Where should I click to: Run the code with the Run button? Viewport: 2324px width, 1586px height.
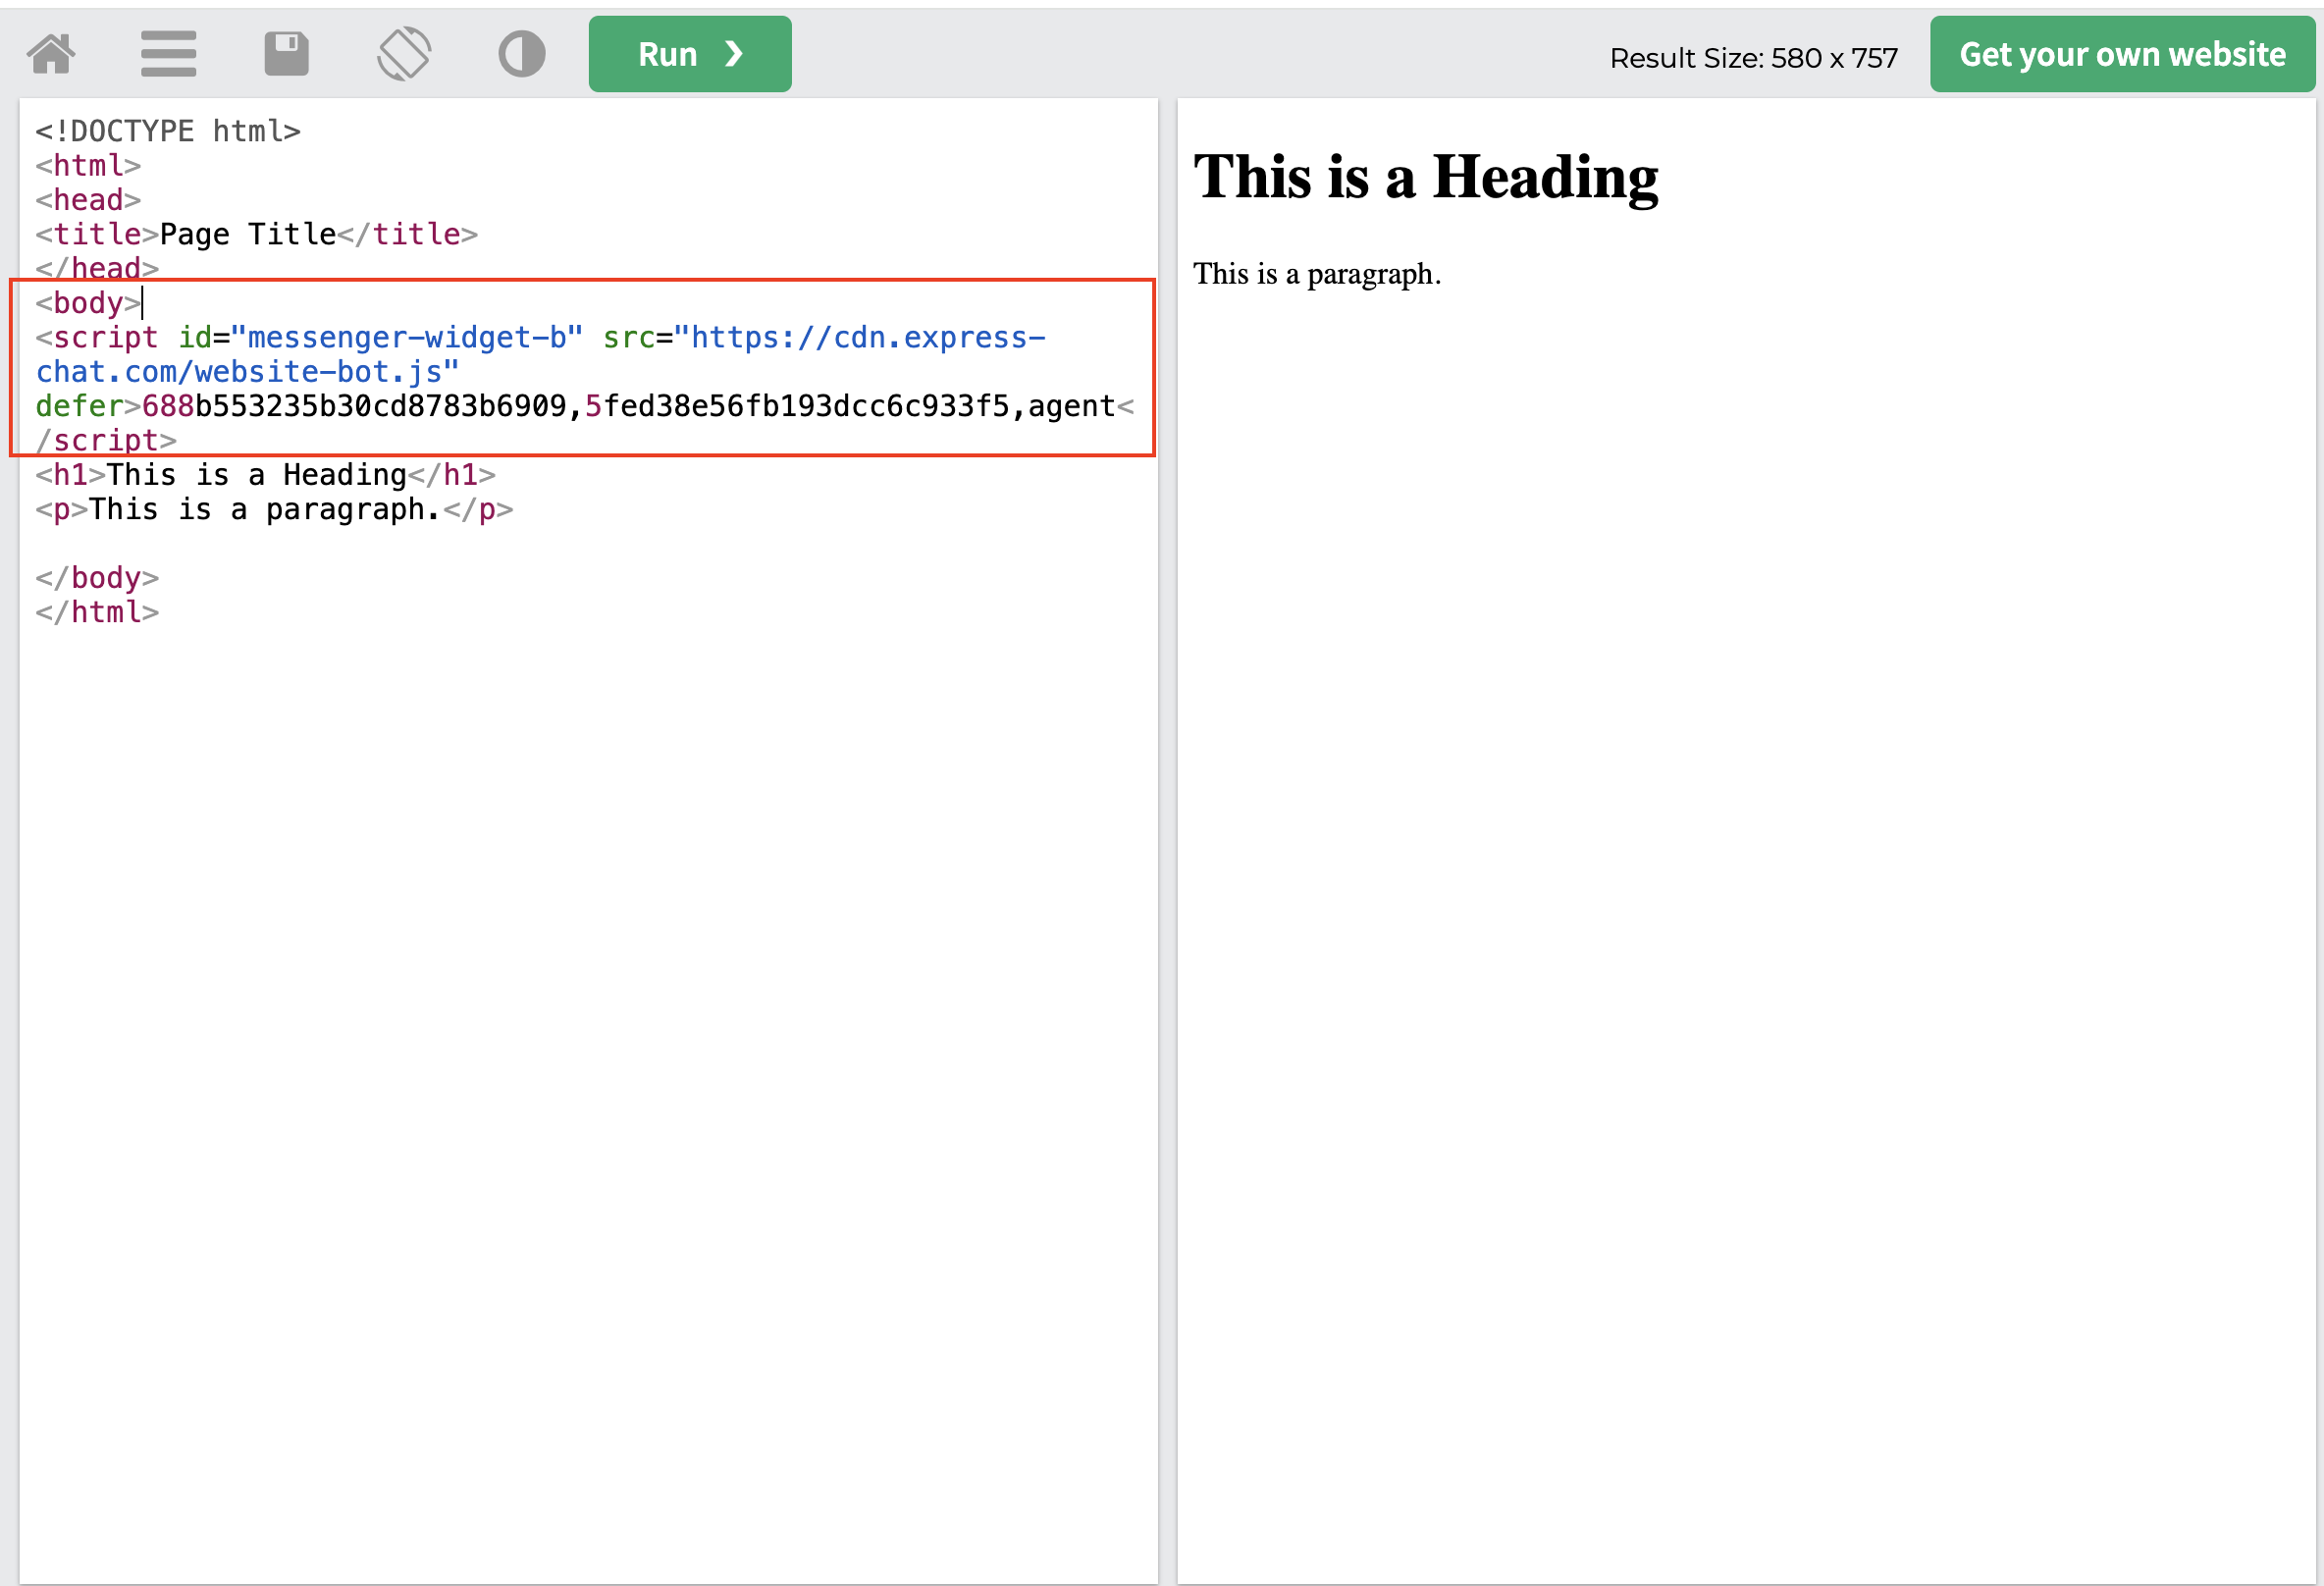click(x=689, y=54)
